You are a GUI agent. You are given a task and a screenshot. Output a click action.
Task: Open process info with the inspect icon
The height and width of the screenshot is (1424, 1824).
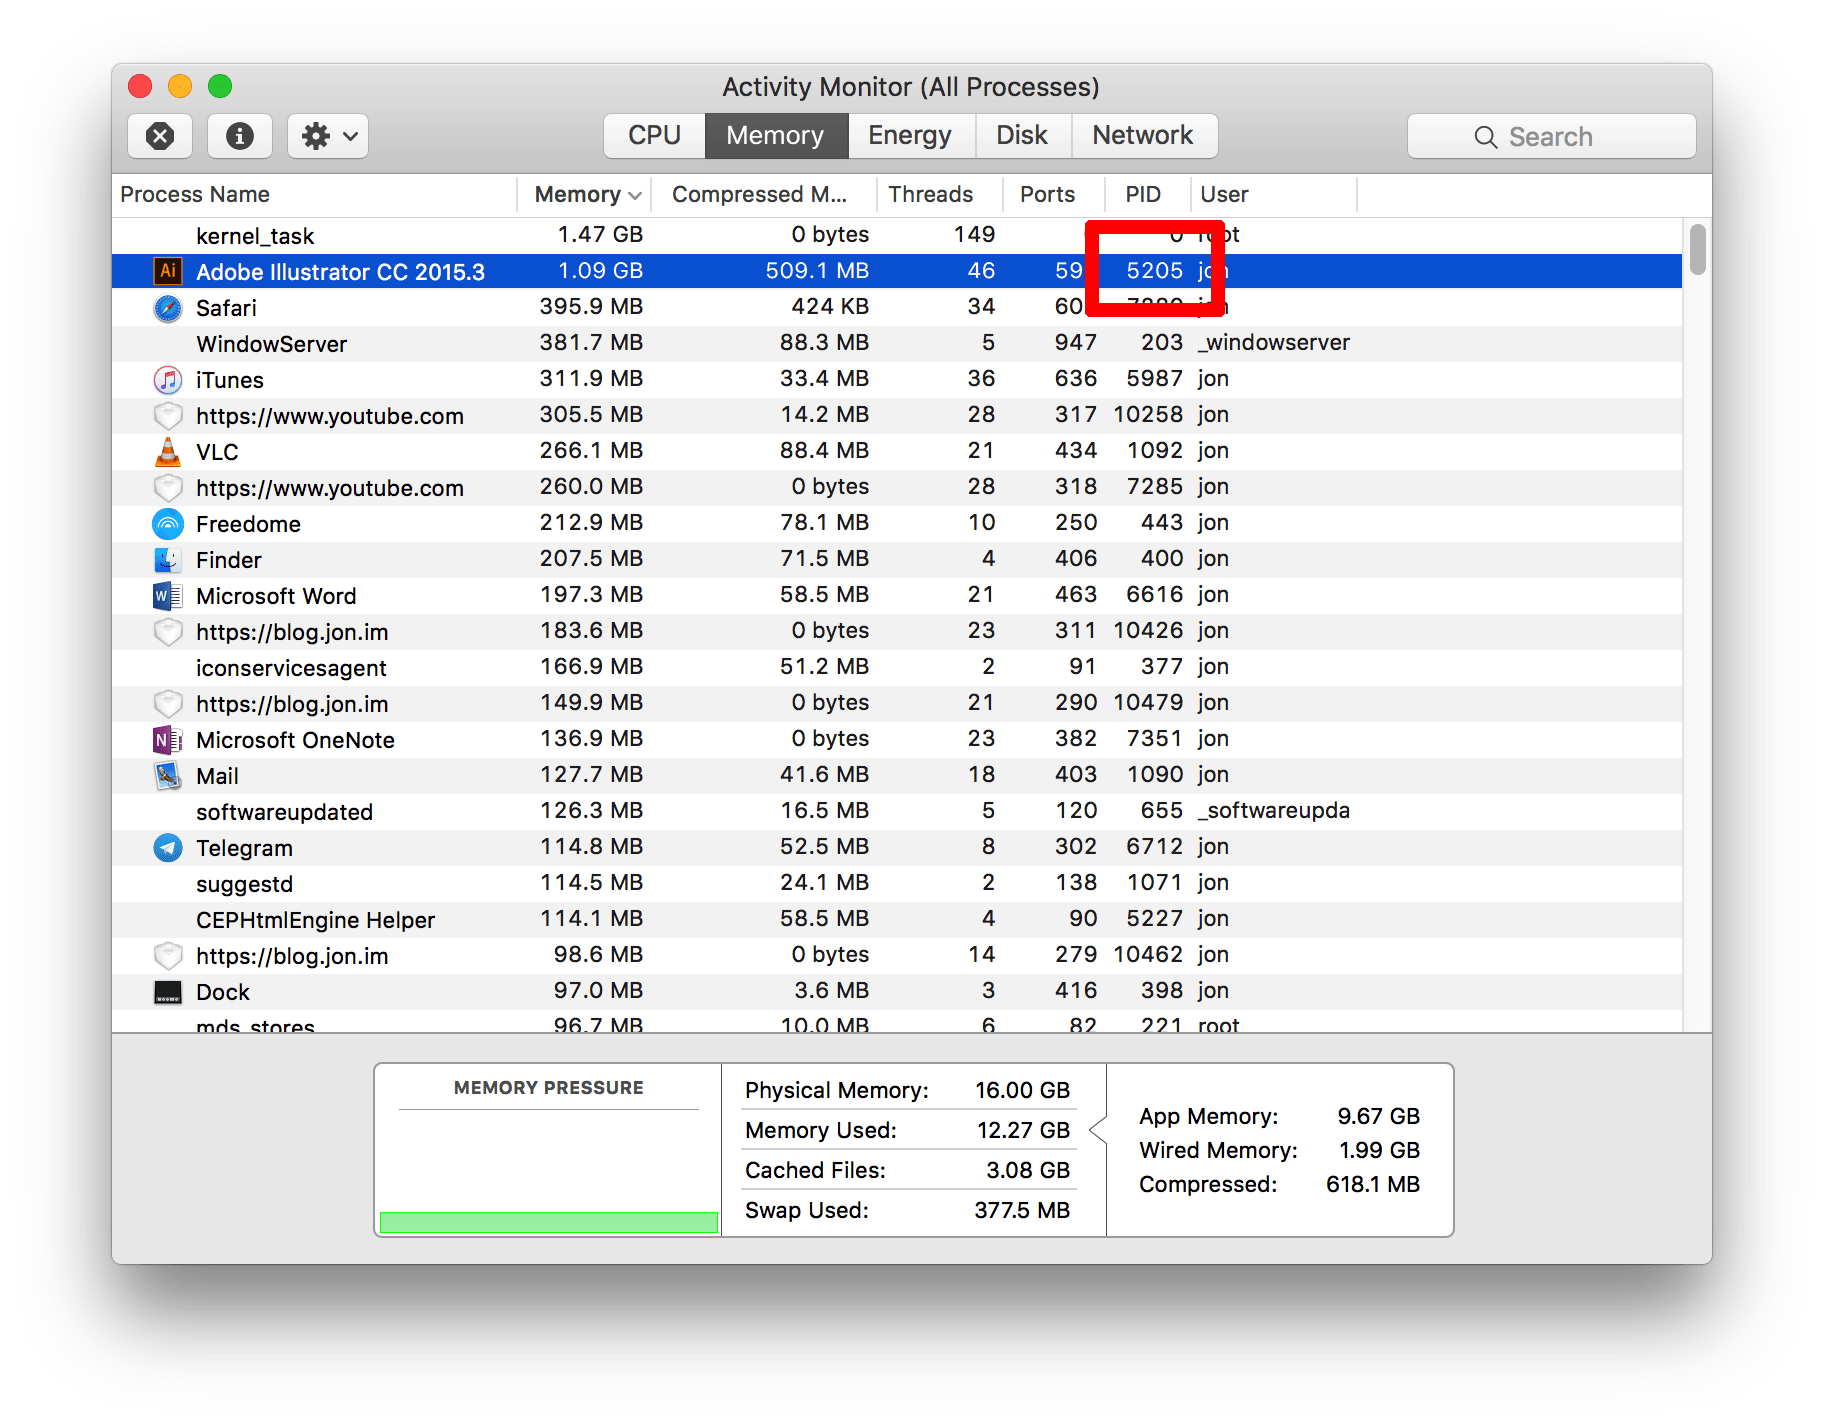pyautogui.click(x=240, y=136)
